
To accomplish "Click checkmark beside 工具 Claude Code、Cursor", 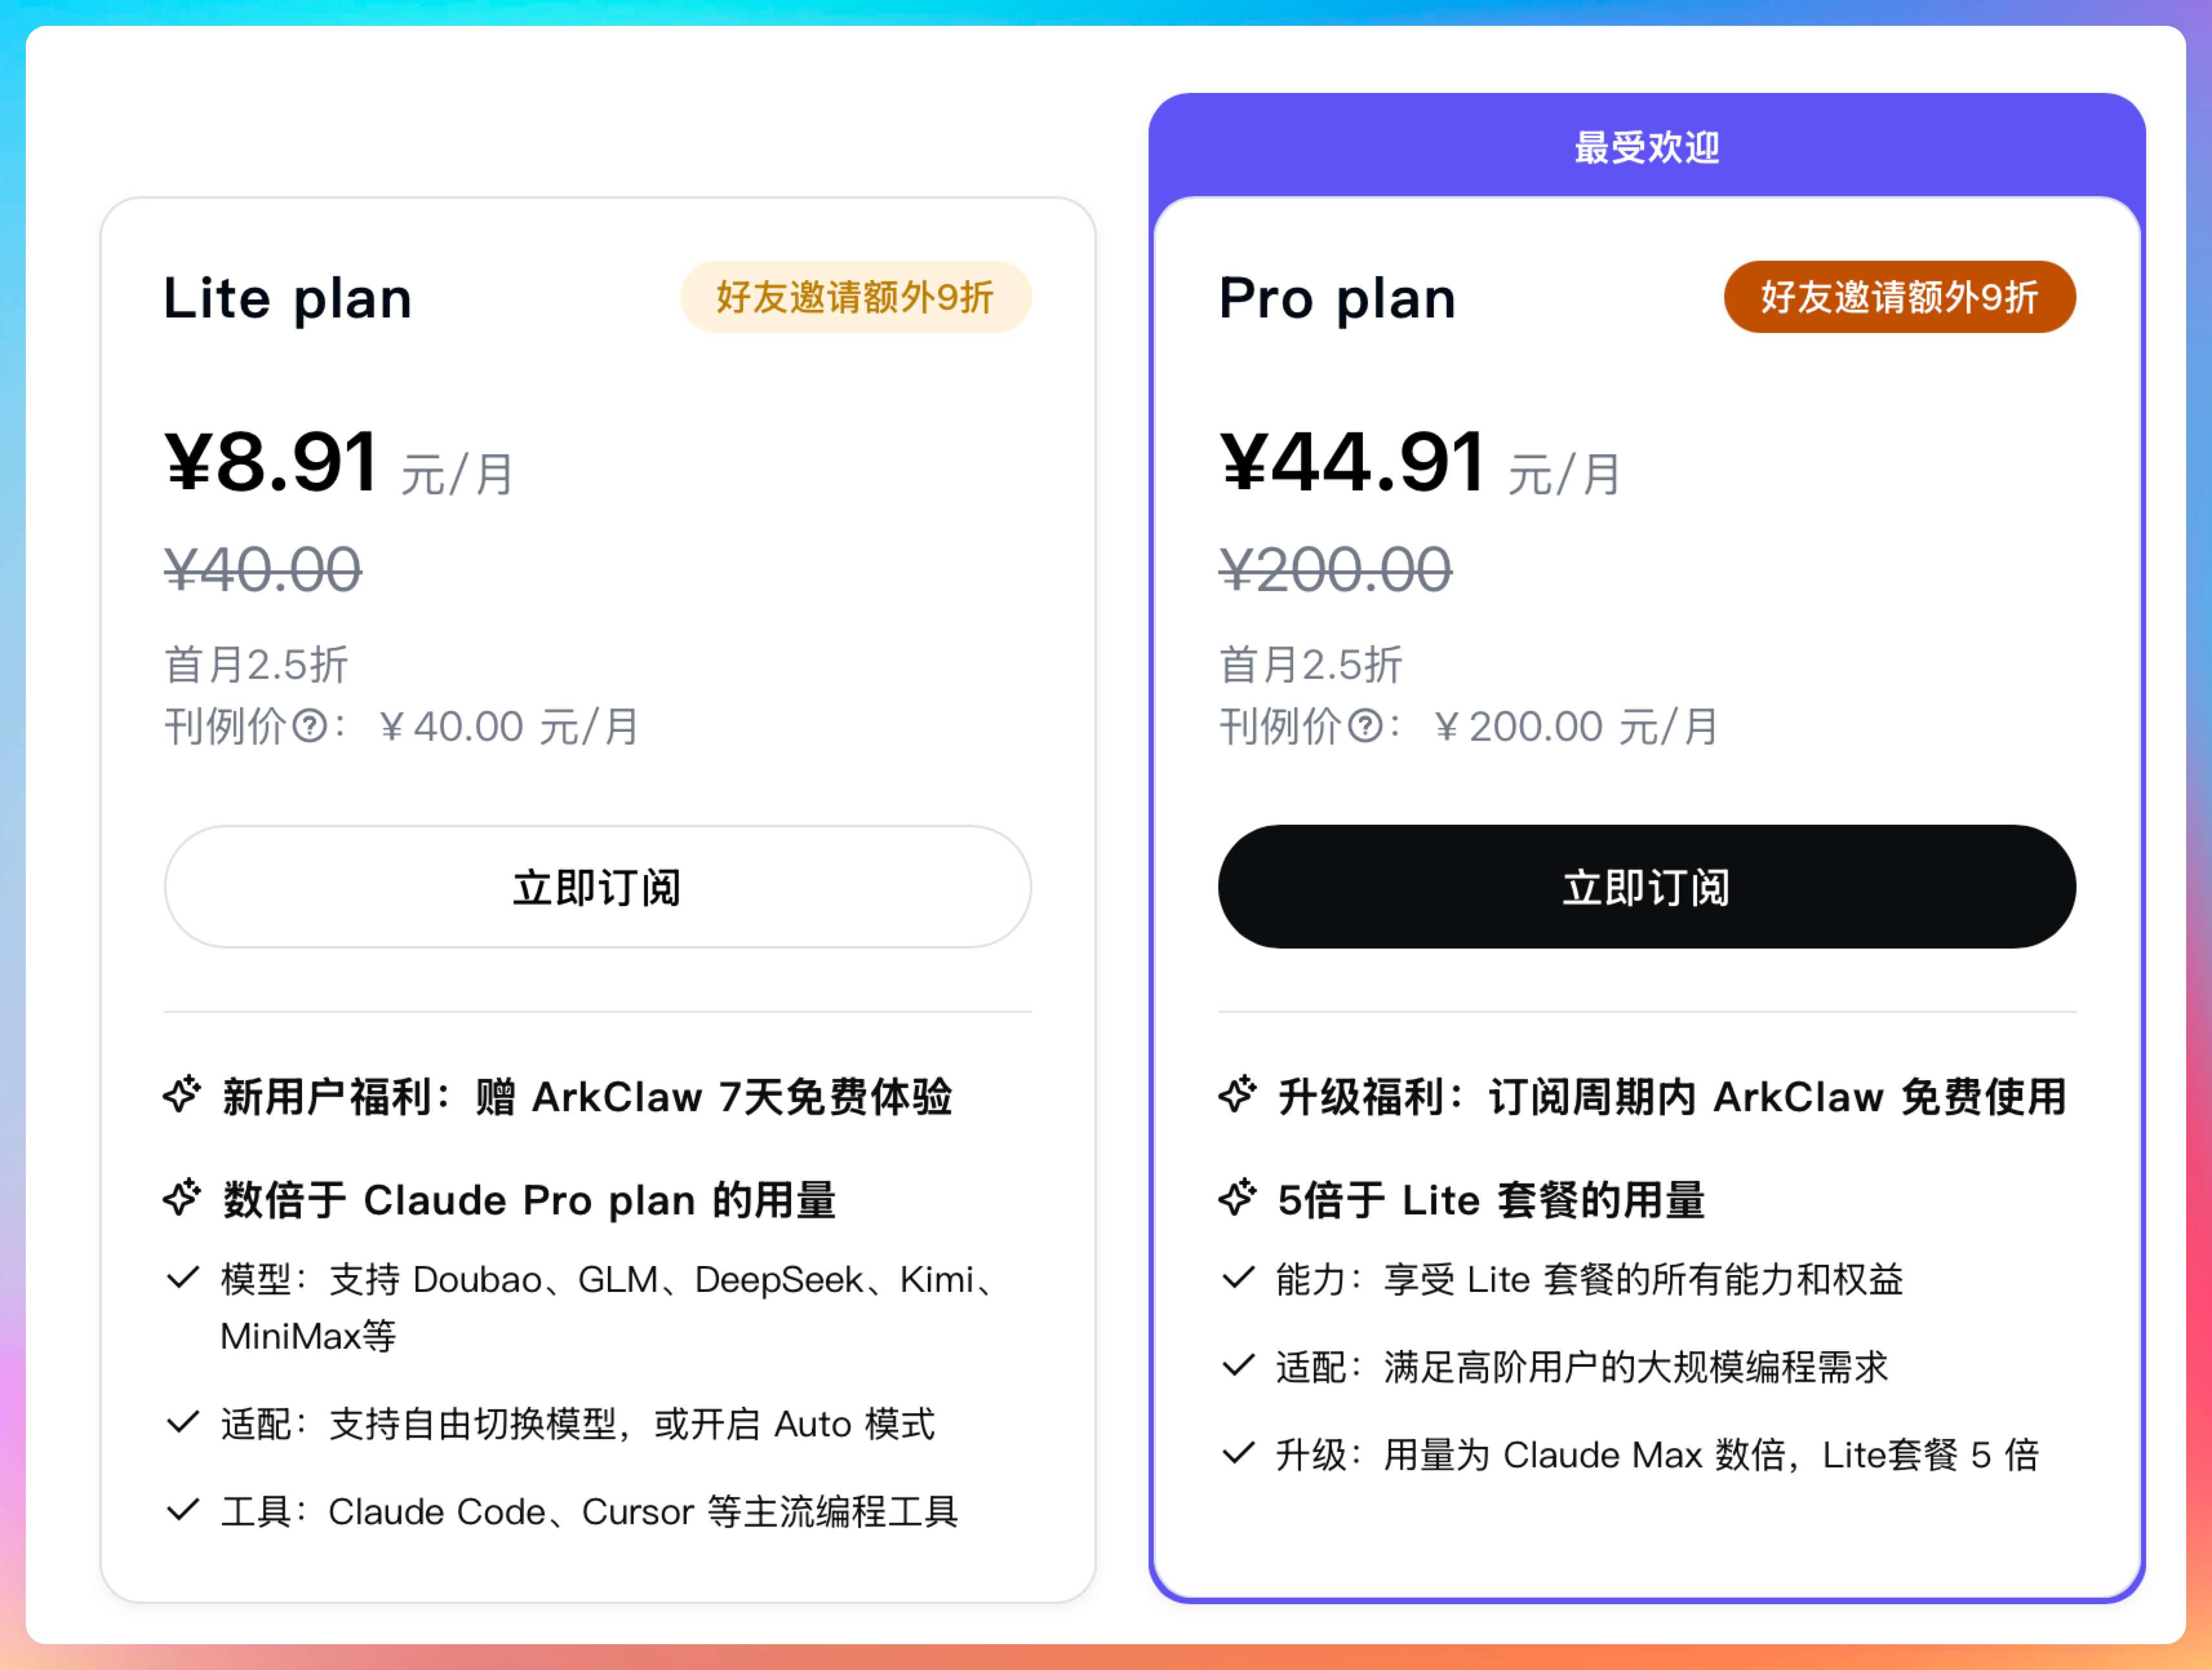I will click(x=183, y=1510).
